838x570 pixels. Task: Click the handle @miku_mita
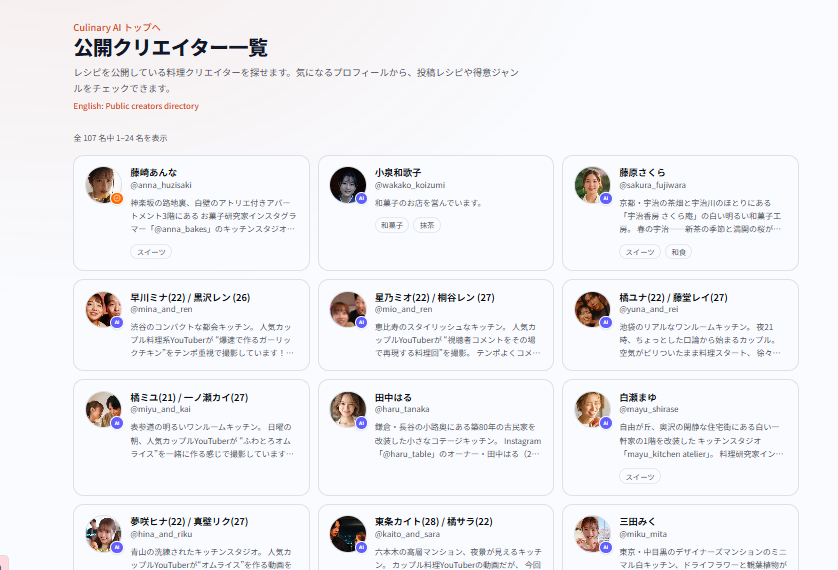click(x=643, y=534)
